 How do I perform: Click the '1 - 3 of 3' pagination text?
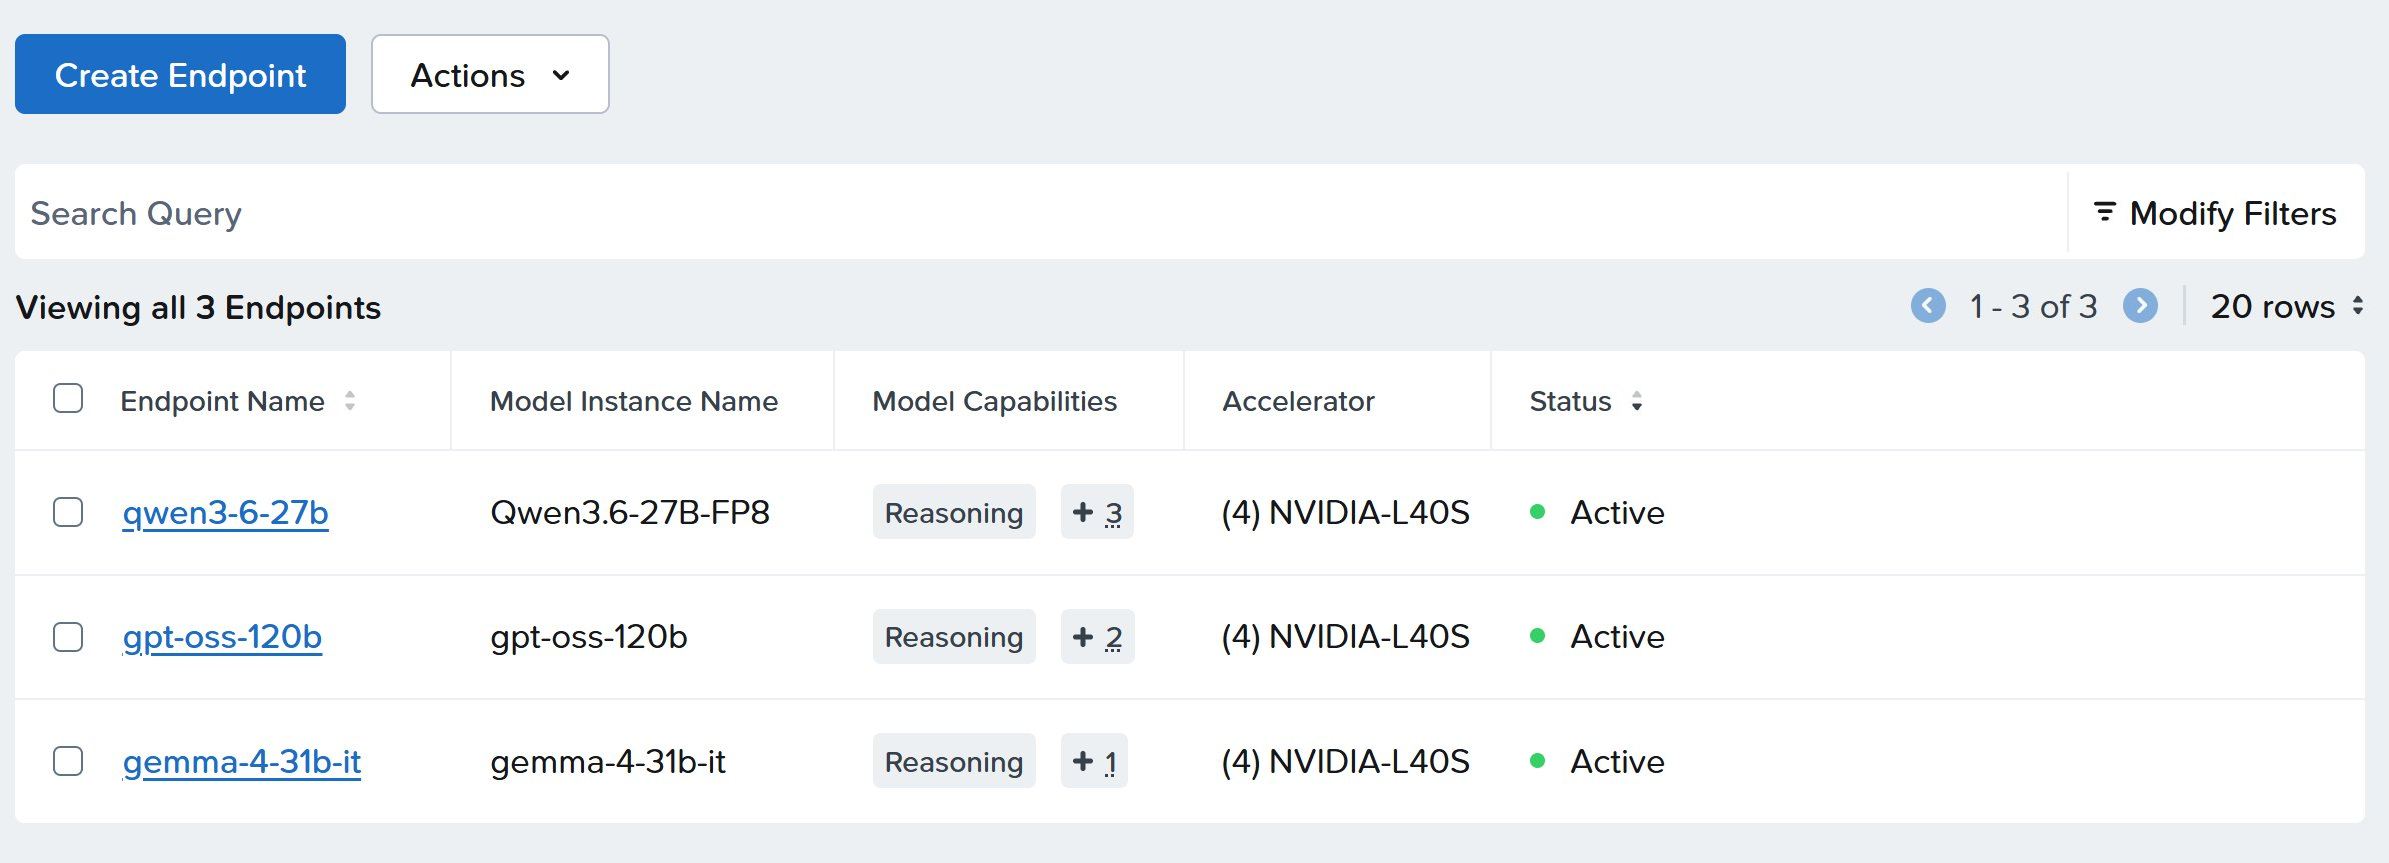click(x=2033, y=306)
